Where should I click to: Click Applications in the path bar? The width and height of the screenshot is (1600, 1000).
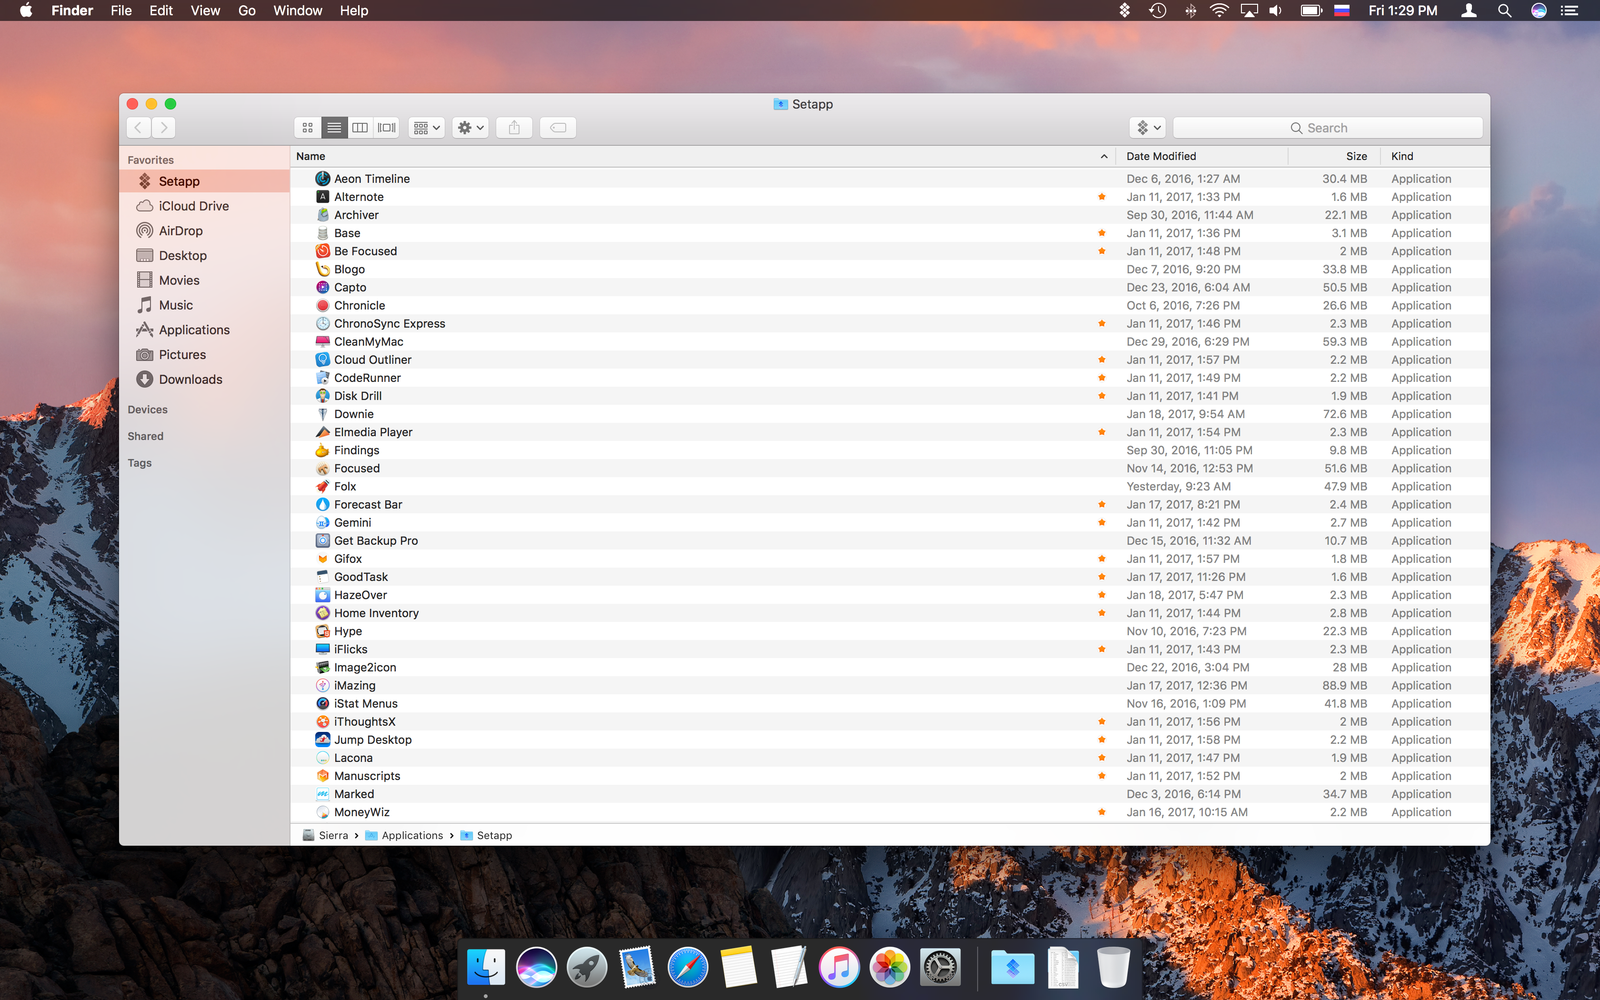404,836
